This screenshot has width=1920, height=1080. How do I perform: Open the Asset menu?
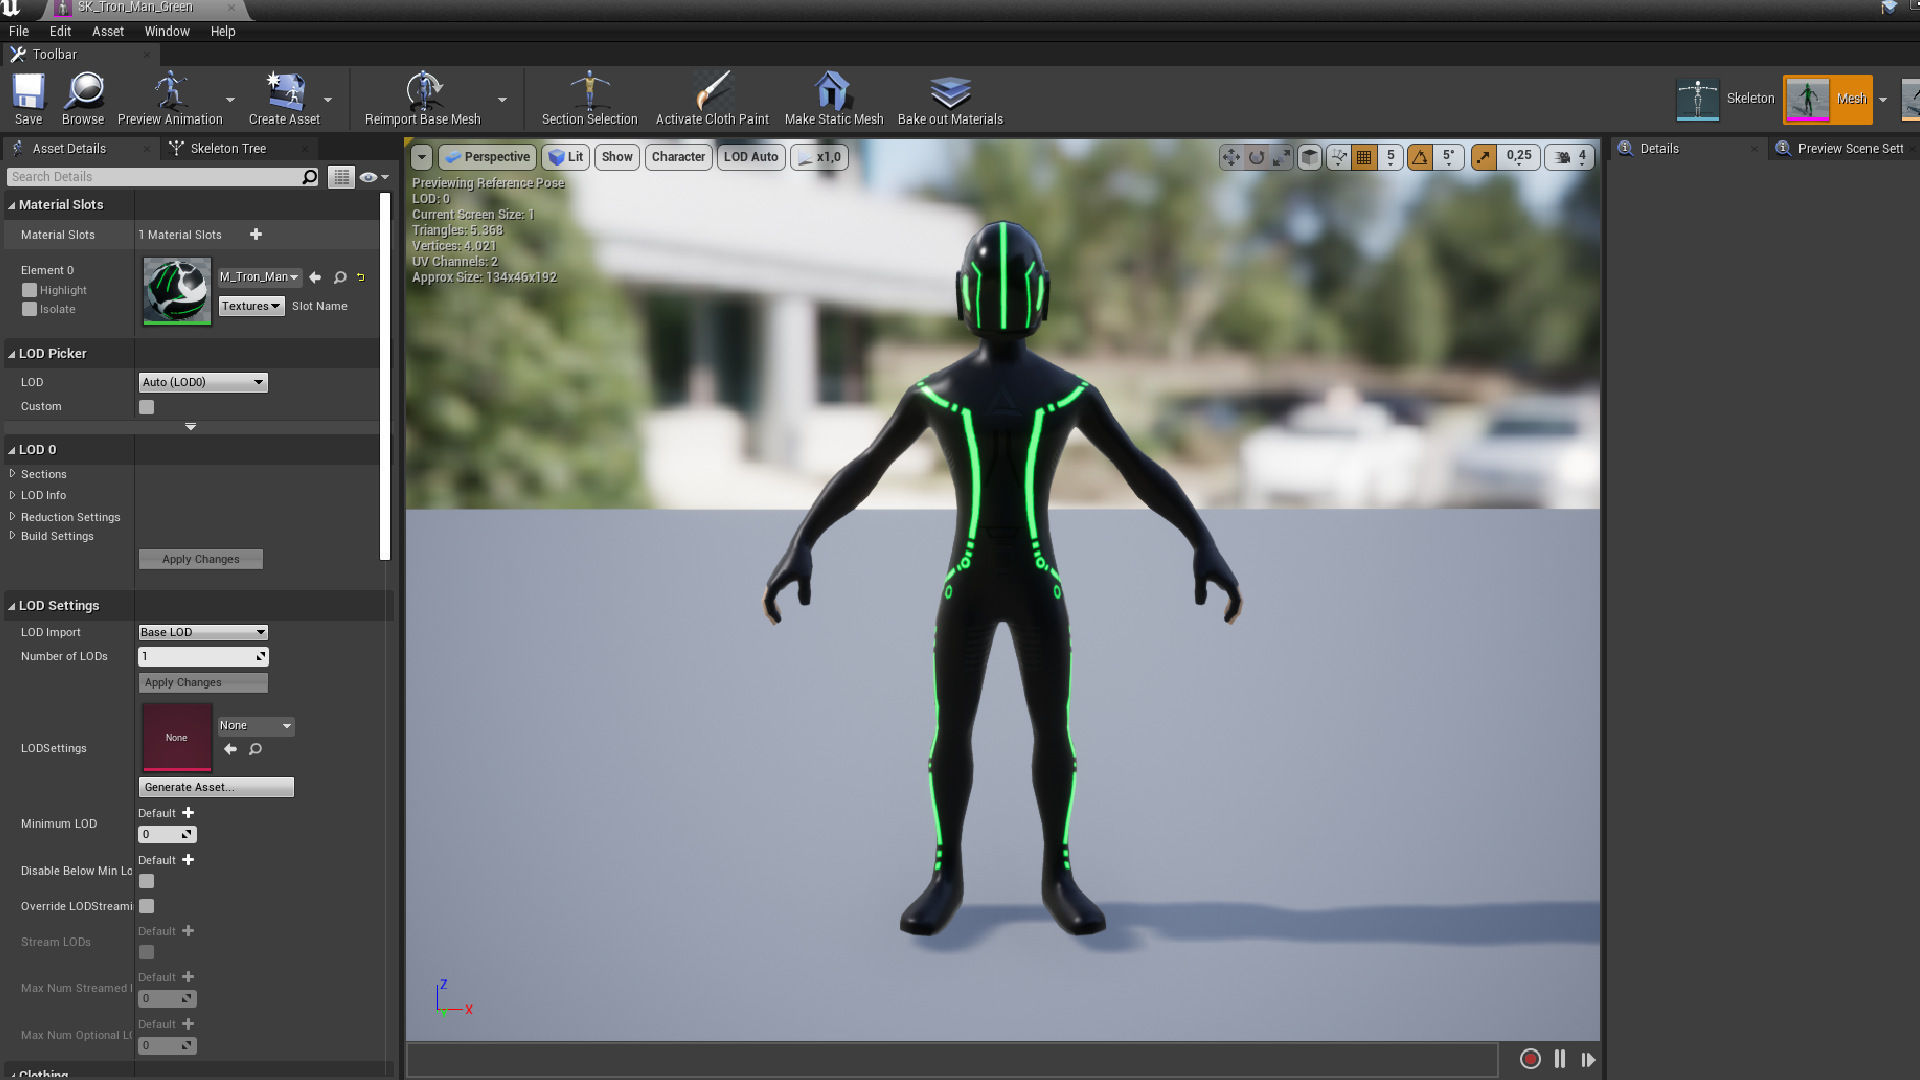click(x=107, y=31)
